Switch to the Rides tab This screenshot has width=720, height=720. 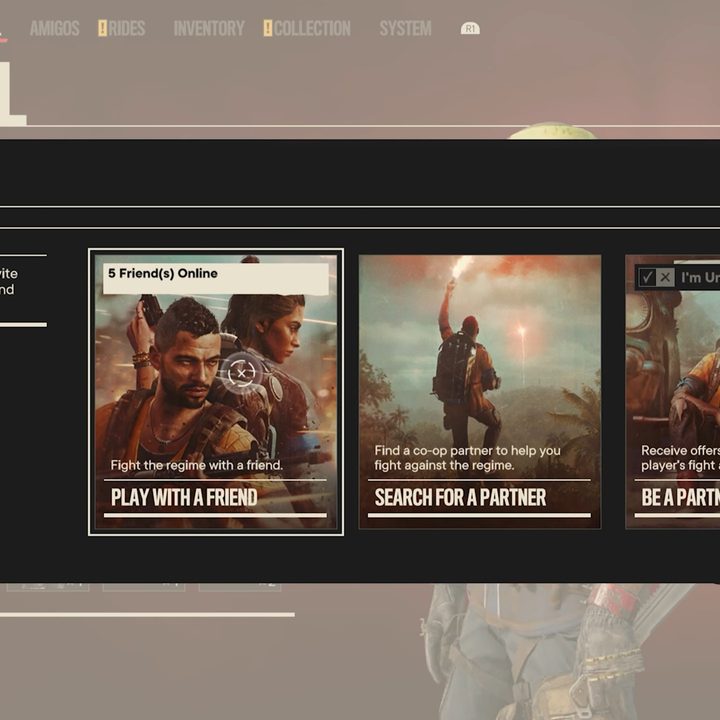(127, 28)
